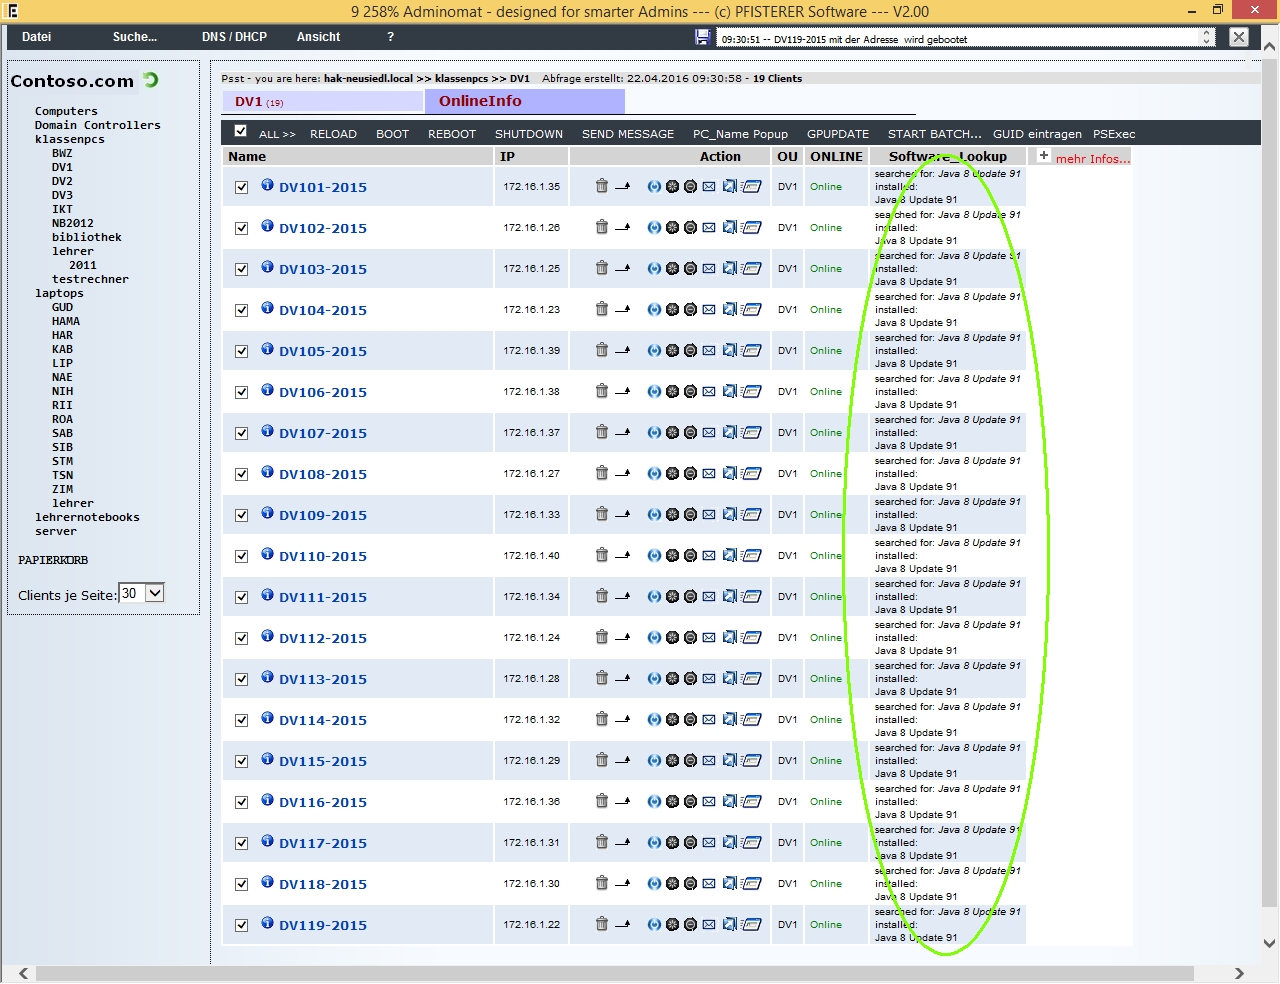This screenshot has height=984, width=1280.
Task: Click the right arrow of the horizontal scrollbar
Action: point(1239,973)
